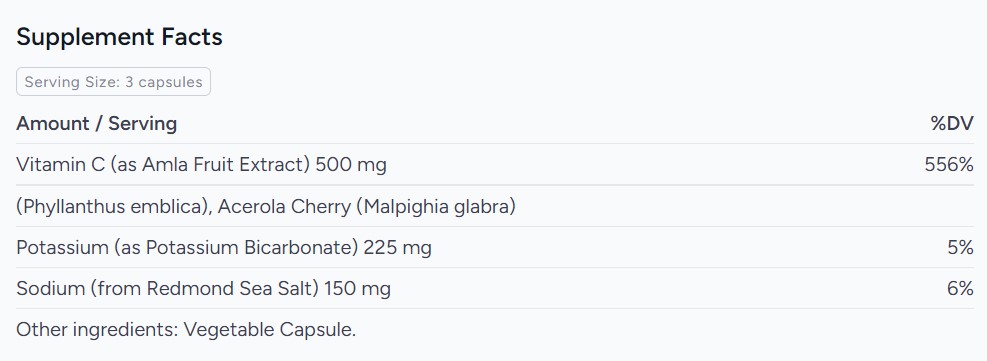Click the Vegetable Capsule text
Viewport: 987px width, 361px height.
point(270,330)
